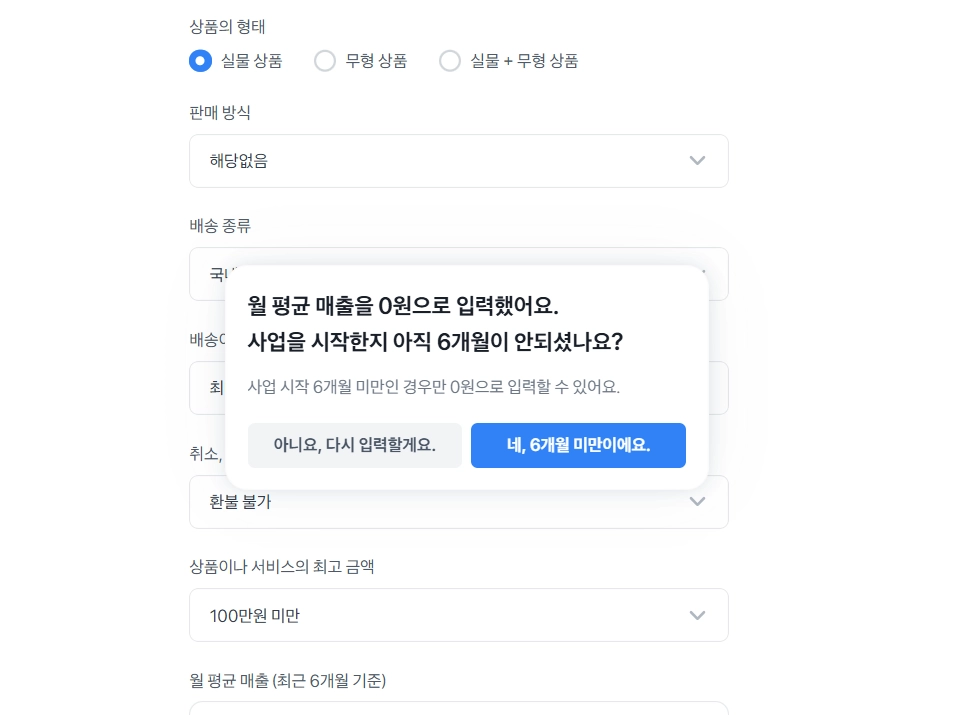Open the 100만원 미만 maximum price dropdown

tap(458, 615)
